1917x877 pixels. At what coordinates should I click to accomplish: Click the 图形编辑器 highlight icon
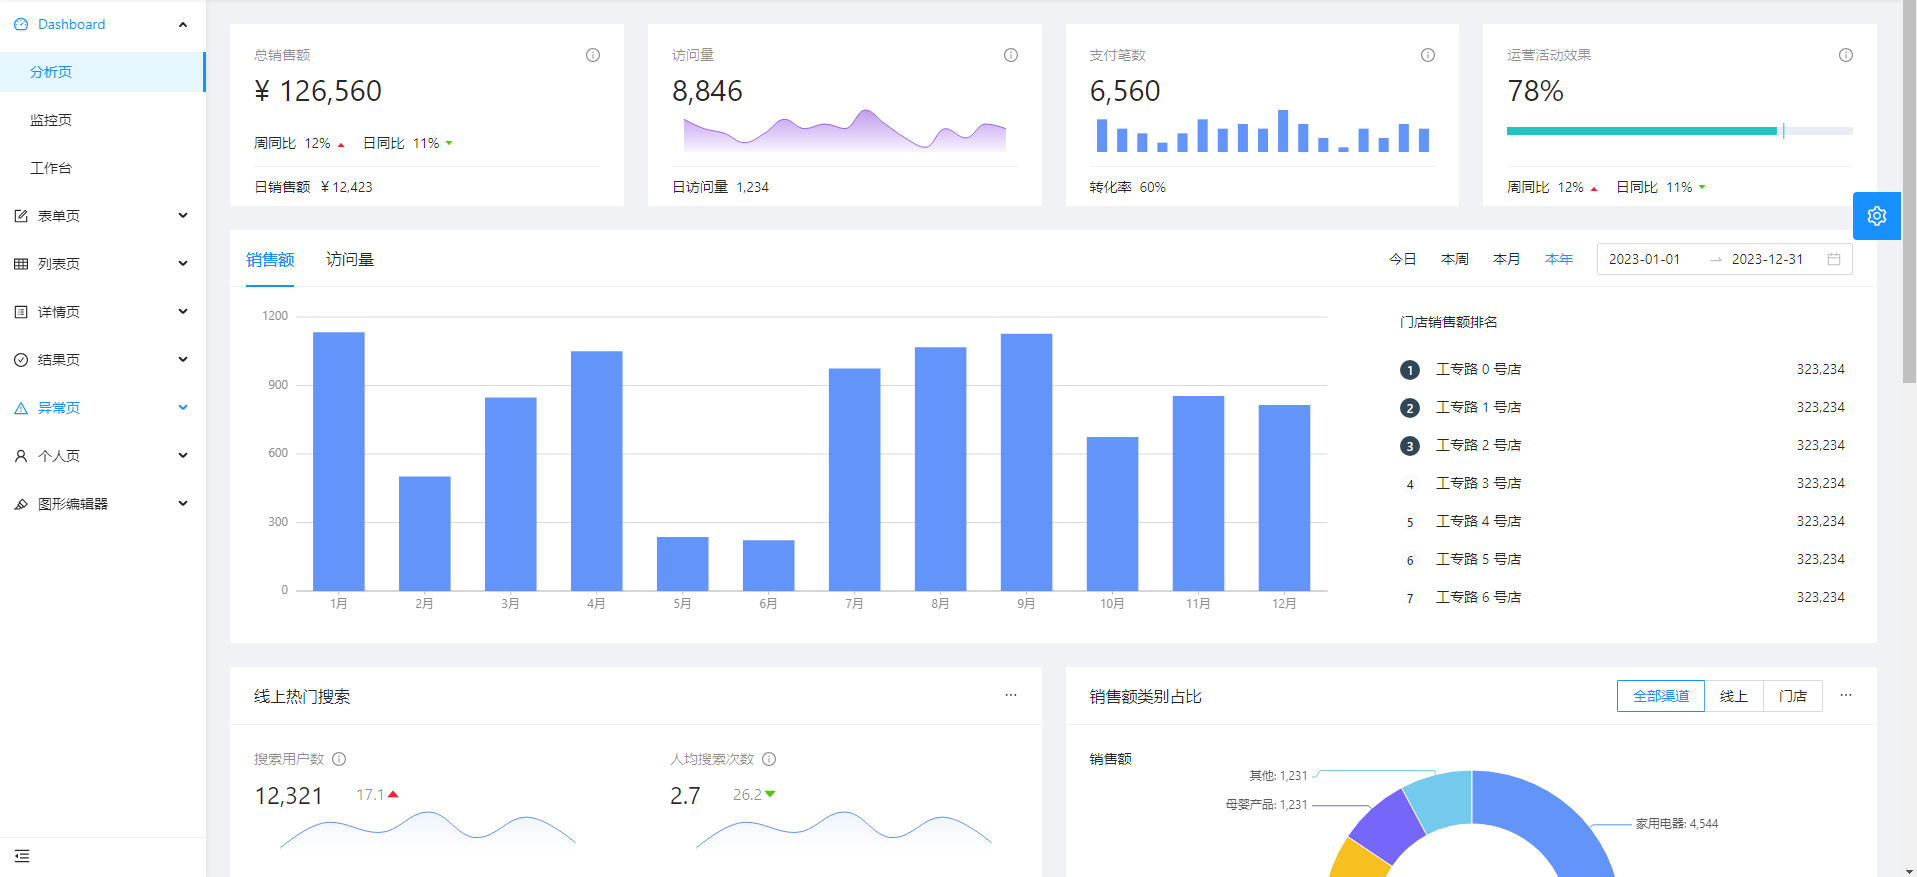click(21, 504)
